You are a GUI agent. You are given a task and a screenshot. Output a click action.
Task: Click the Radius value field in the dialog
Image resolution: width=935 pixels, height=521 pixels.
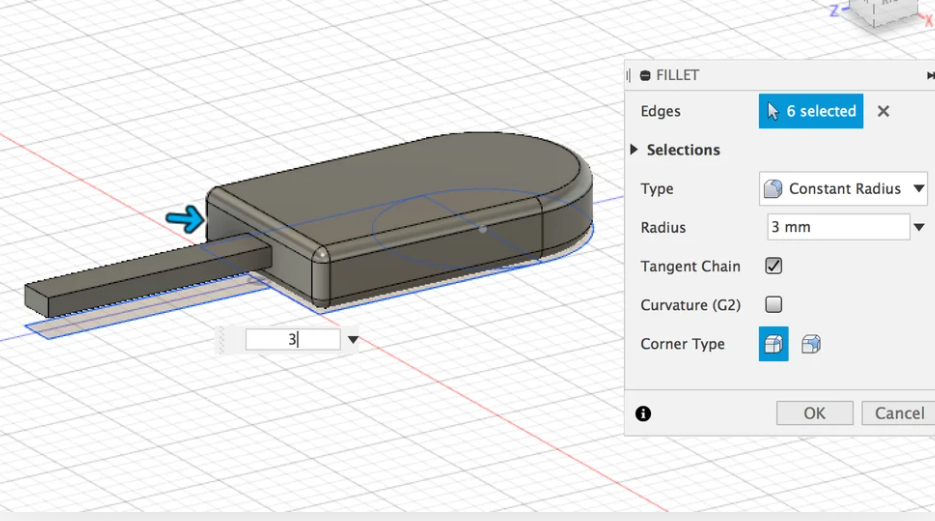tap(838, 227)
